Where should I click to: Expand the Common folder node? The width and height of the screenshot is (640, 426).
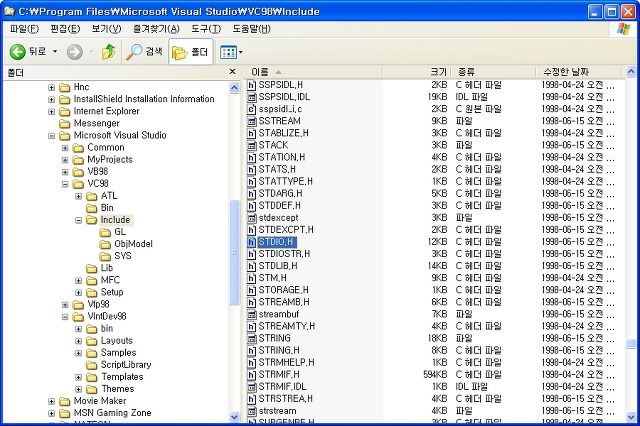[x=65, y=148]
